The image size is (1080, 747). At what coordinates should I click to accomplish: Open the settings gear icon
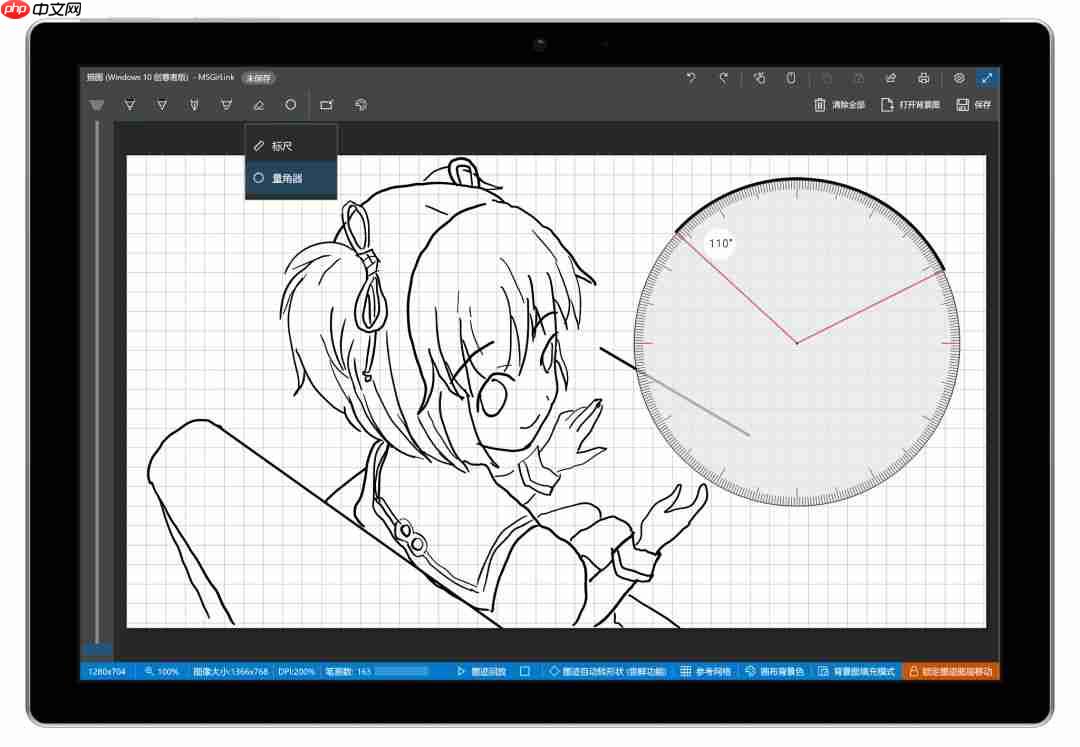click(957, 78)
